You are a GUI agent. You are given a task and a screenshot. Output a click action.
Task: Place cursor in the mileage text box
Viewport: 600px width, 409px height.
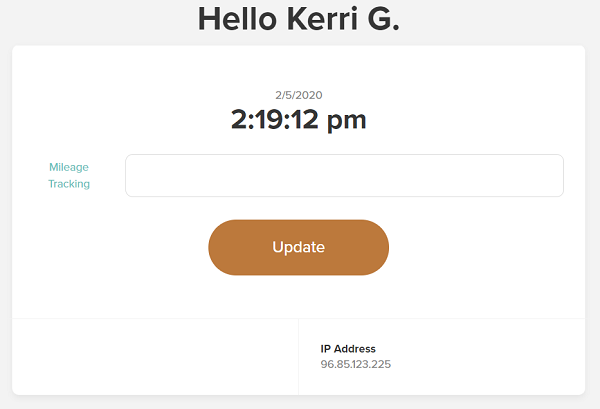tap(344, 175)
